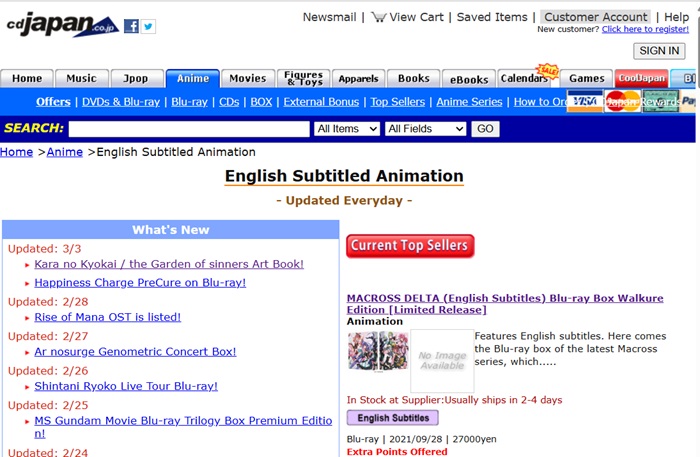Open Rise of Mana OST link
The width and height of the screenshot is (700, 457).
pyautogui.click(x=108, y=317)
